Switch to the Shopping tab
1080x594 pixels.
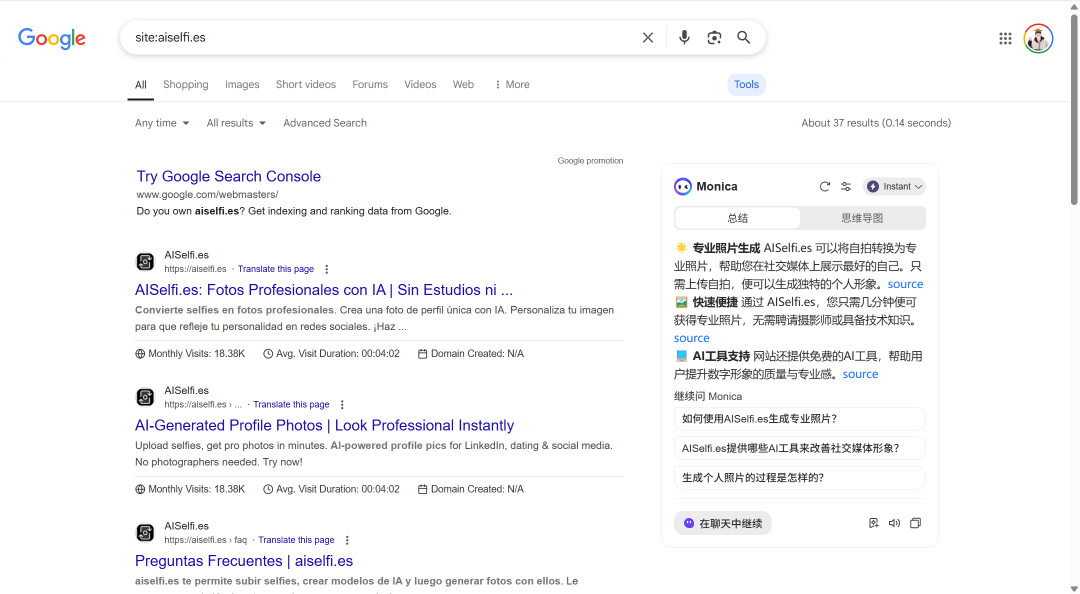185,84
